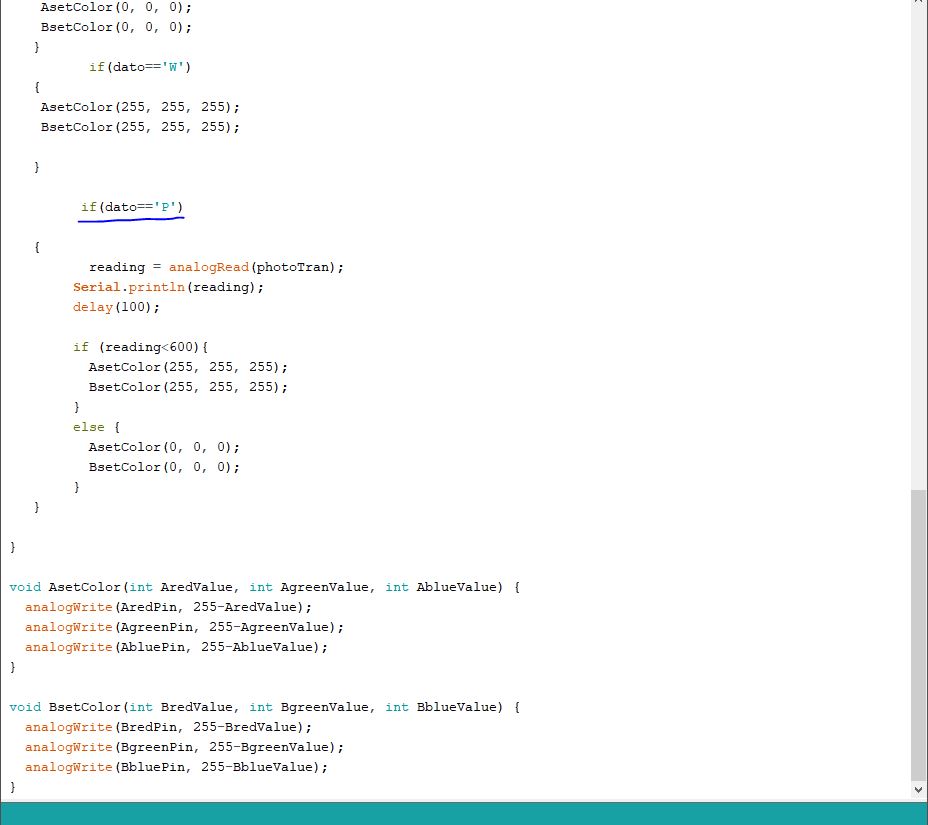Click BsetColor(255, 255, 255); under reading<600

tap(188, 387)
